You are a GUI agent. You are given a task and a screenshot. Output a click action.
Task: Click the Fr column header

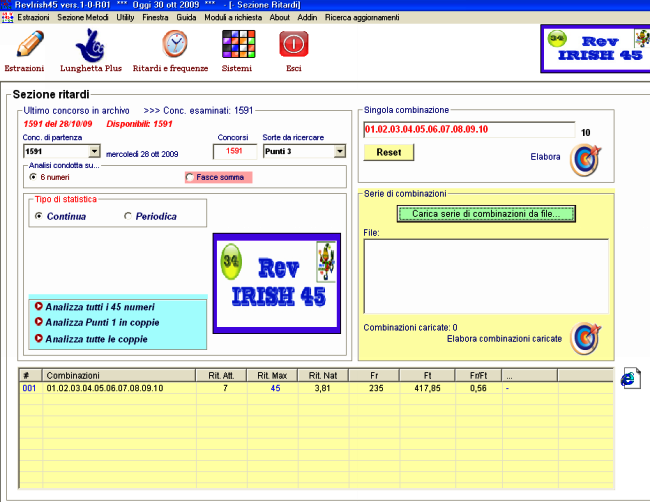pyautogui.click(x=374, y=376)
